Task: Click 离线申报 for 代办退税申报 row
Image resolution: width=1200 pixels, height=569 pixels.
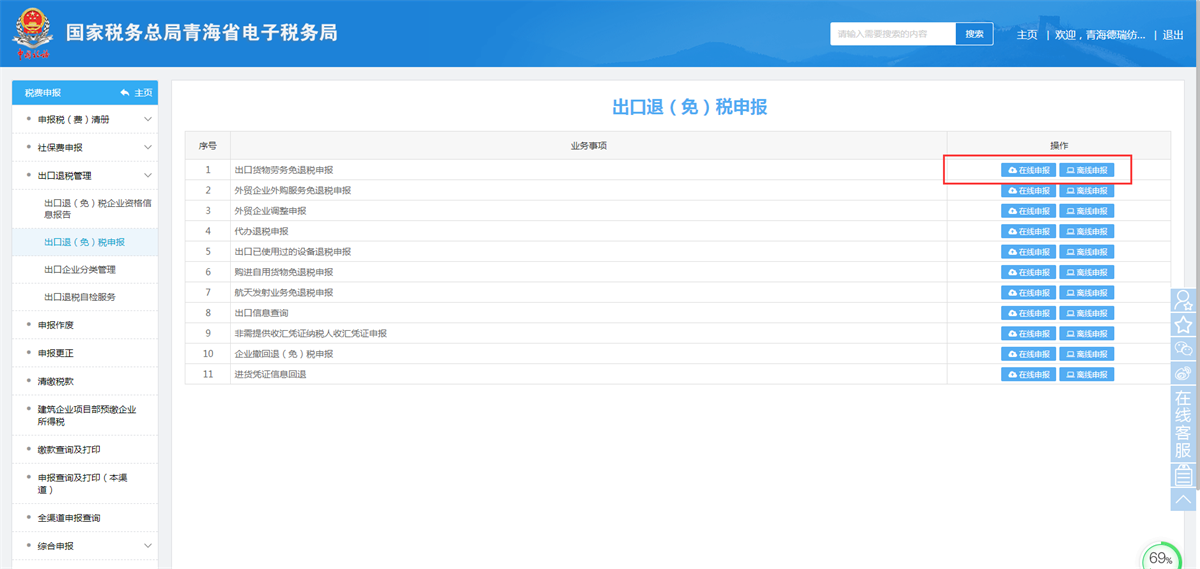Action: click(1086, 231)
